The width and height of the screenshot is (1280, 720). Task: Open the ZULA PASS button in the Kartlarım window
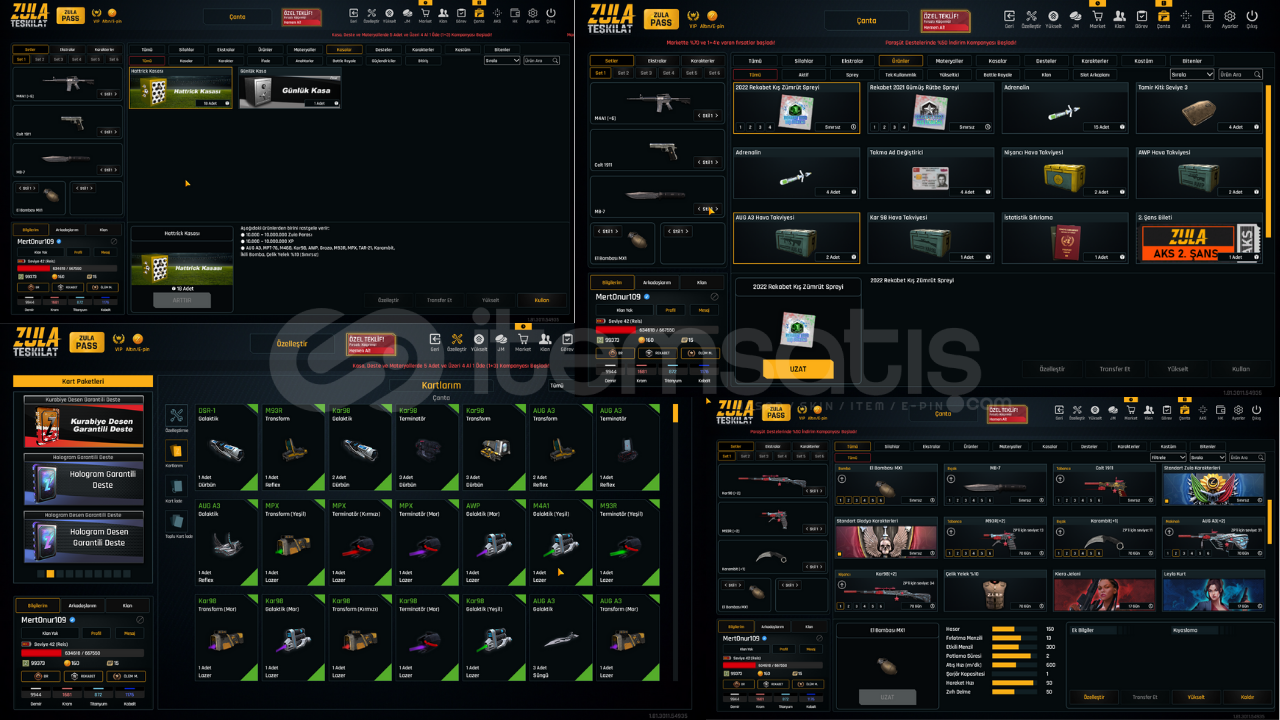point(87,342)
